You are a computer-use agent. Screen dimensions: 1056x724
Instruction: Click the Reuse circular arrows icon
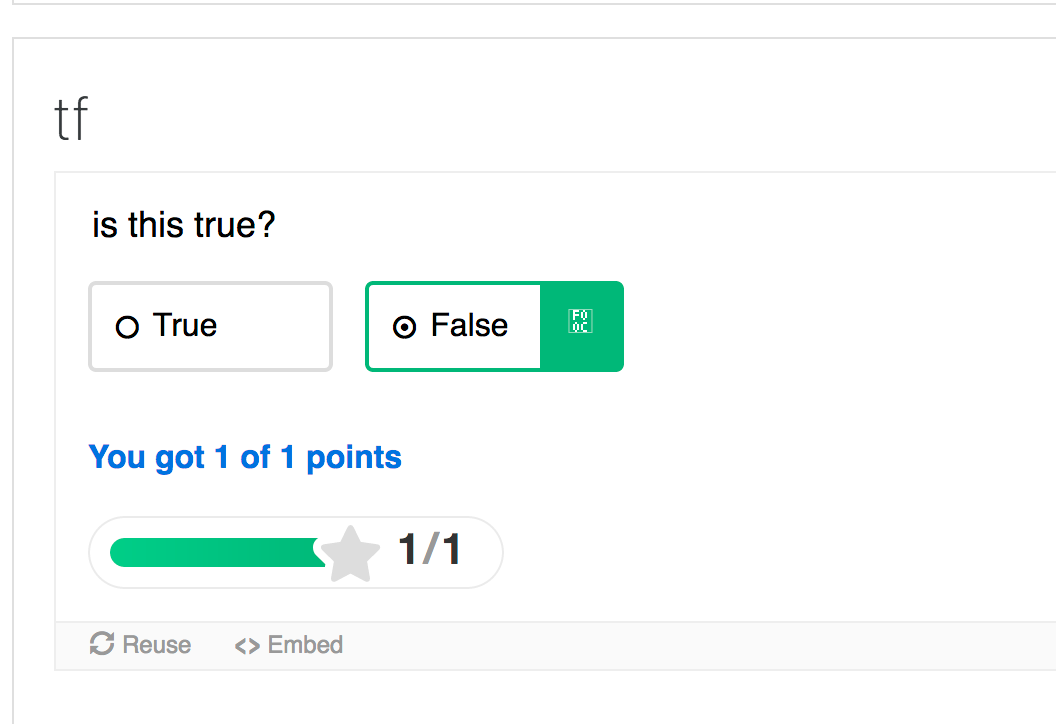(x=102, y=643)
